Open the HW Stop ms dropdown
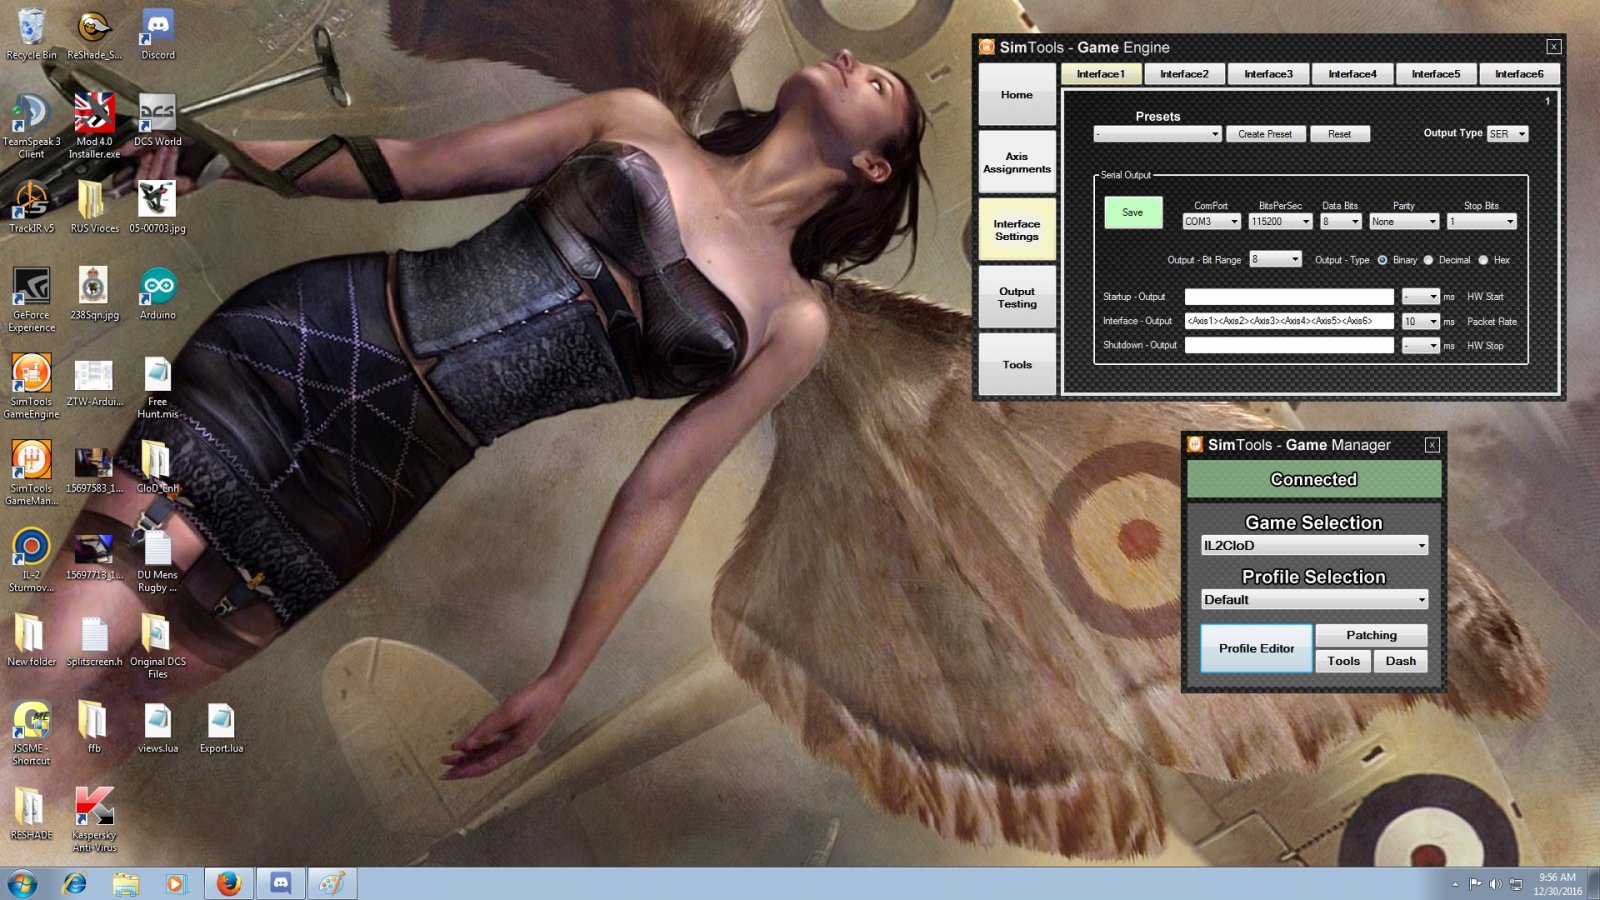 point(1420,346)
